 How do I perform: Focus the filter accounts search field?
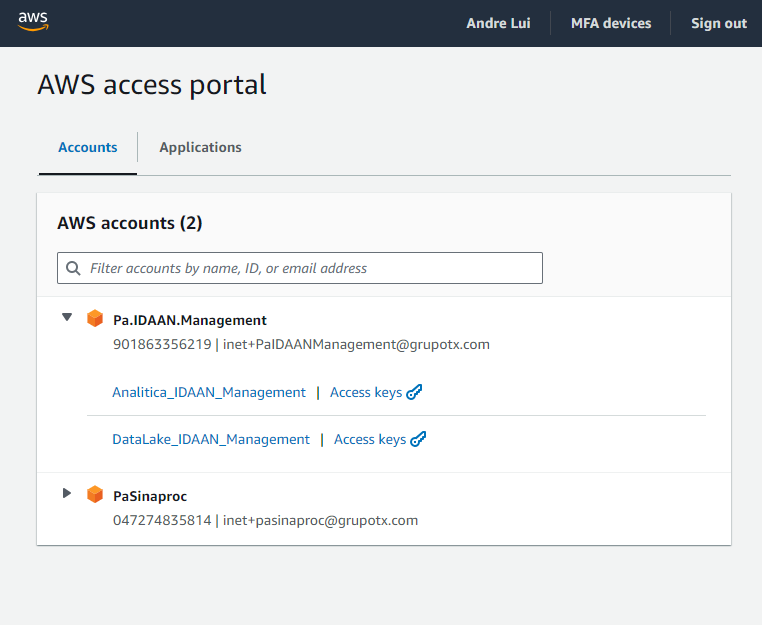tap(300, 268)
